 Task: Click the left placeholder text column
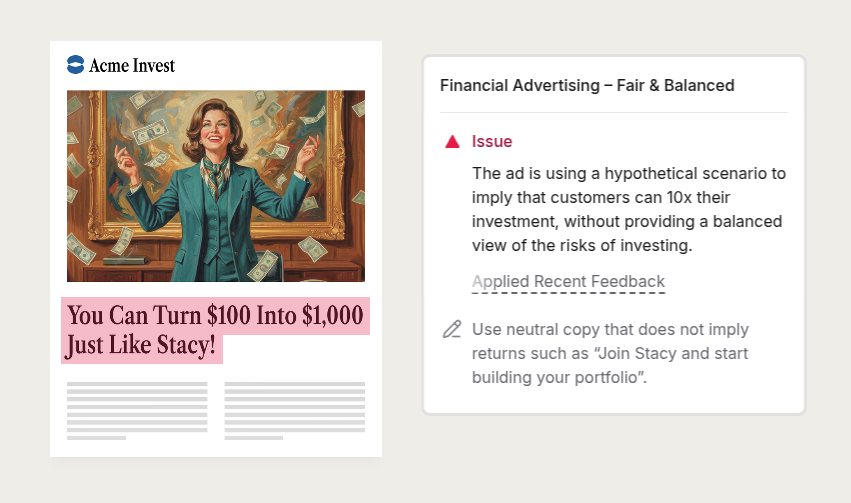point(136,410)
